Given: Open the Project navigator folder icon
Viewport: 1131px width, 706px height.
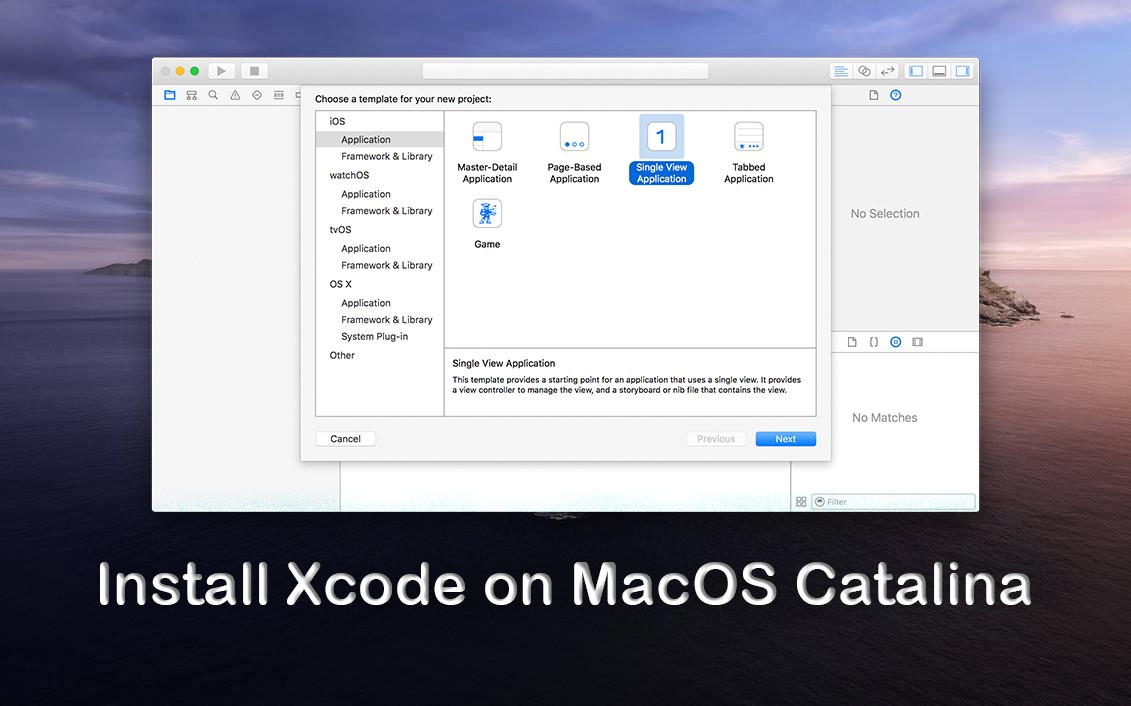Looking at the screenshot, I should 170,95.
